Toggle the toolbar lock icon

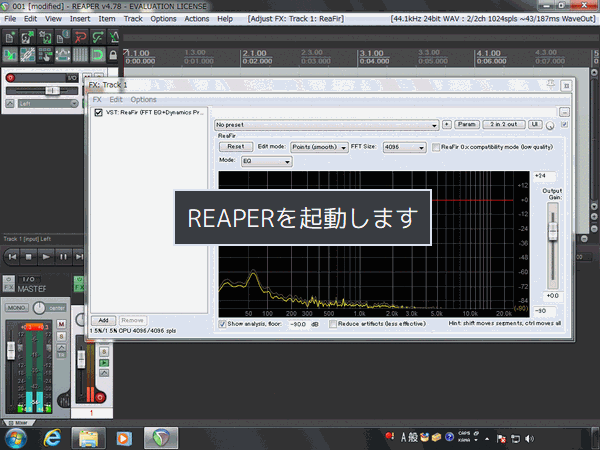point(113,54)
